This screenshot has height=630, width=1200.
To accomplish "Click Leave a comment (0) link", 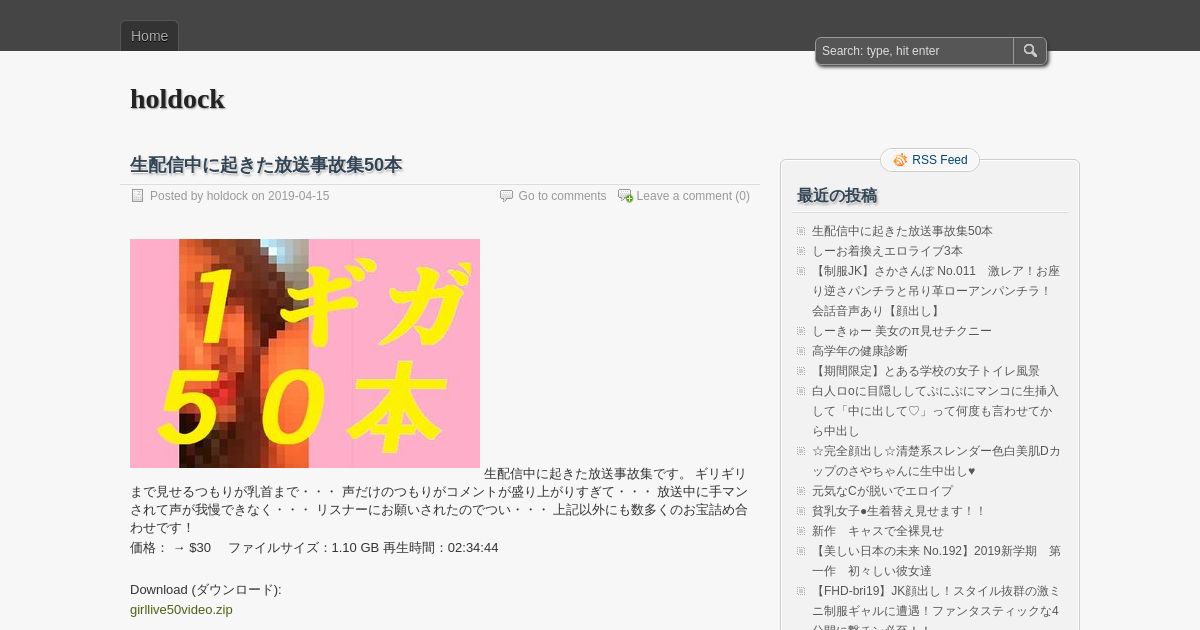I will [x=693, y=196].
